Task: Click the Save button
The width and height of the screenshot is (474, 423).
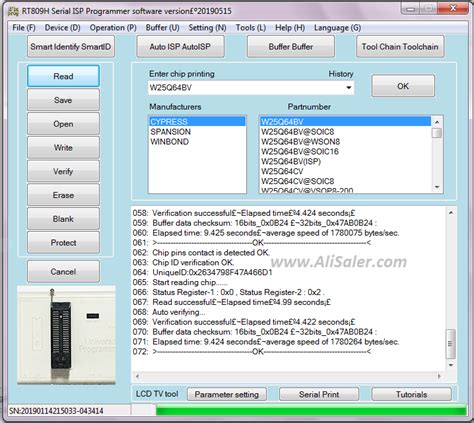Action: tap(63, 100)
